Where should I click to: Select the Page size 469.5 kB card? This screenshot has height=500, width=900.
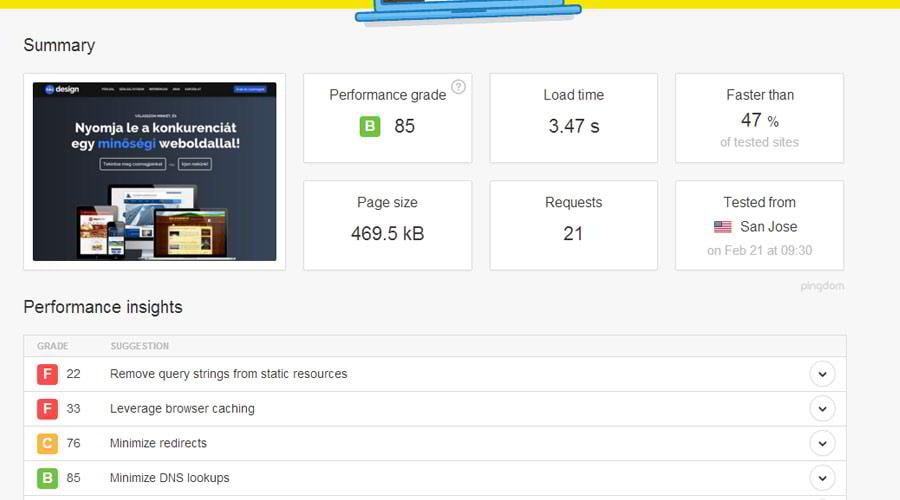pyautogui.click(x=387, y=225)
